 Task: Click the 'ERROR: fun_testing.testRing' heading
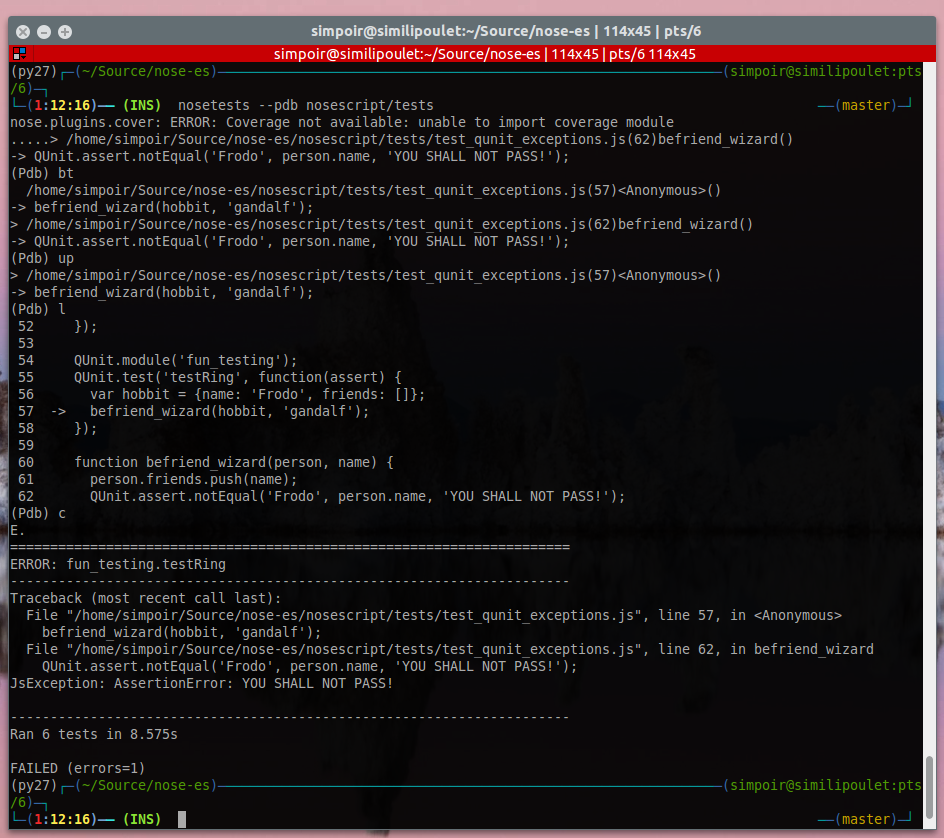coord(118,565)
